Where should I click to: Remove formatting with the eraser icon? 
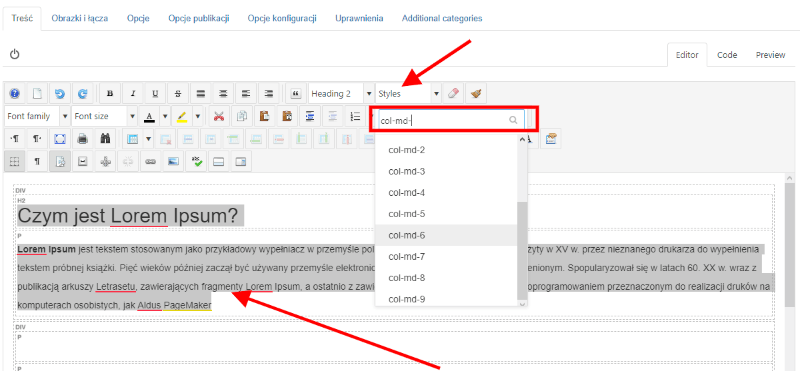(x=453, y=94)
